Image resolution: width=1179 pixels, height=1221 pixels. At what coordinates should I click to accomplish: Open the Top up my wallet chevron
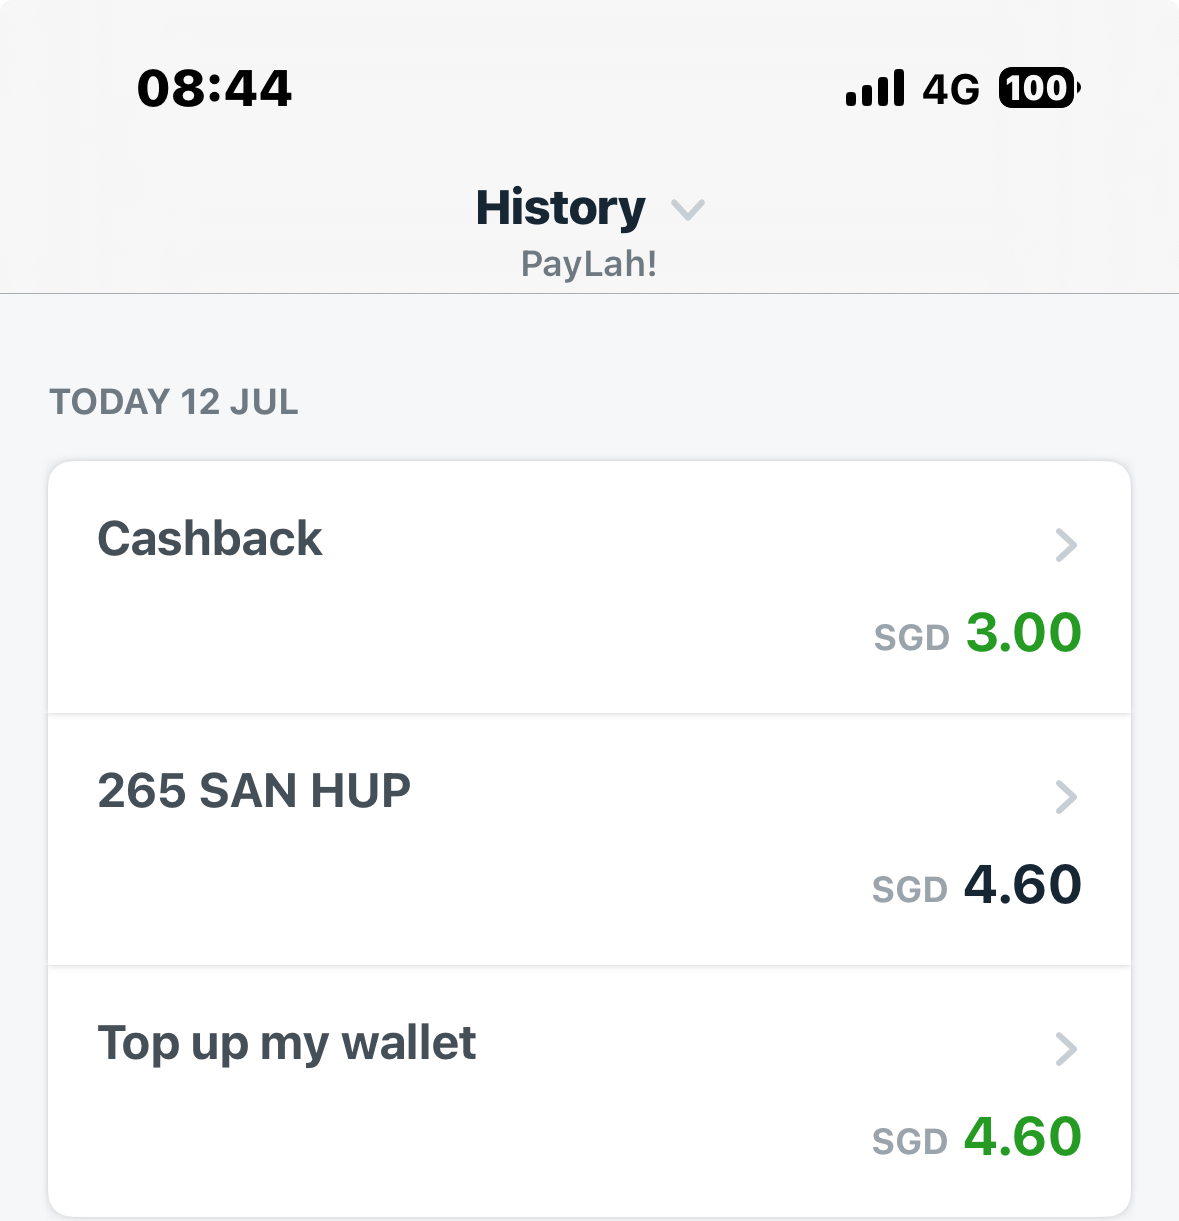pyautogui.click(x=1067, y=1049)
